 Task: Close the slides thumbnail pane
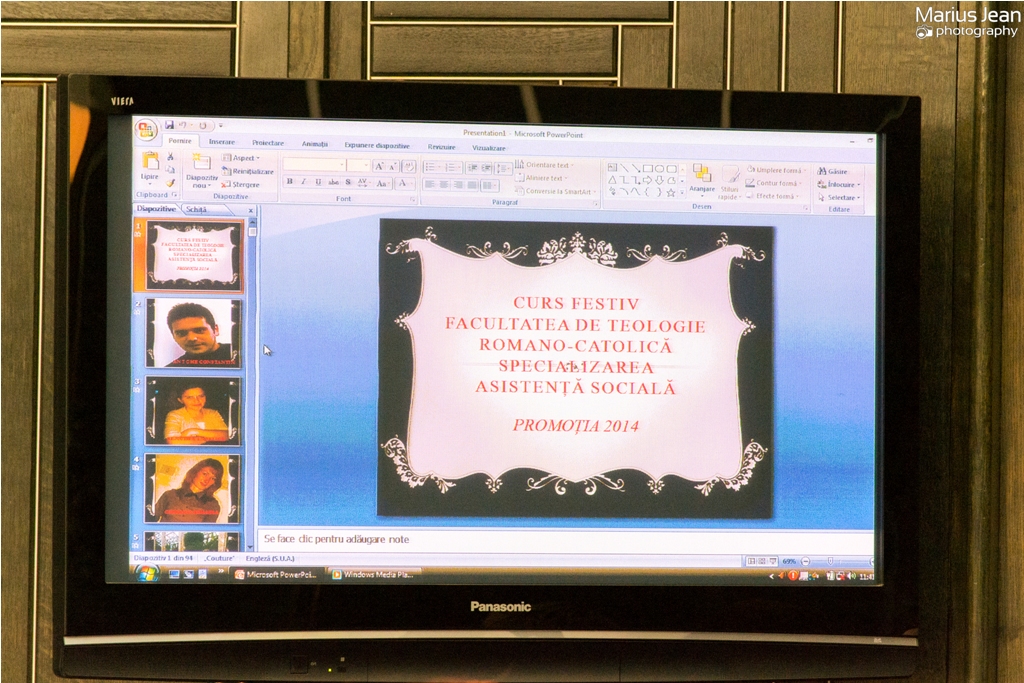(x=251, y=210)
